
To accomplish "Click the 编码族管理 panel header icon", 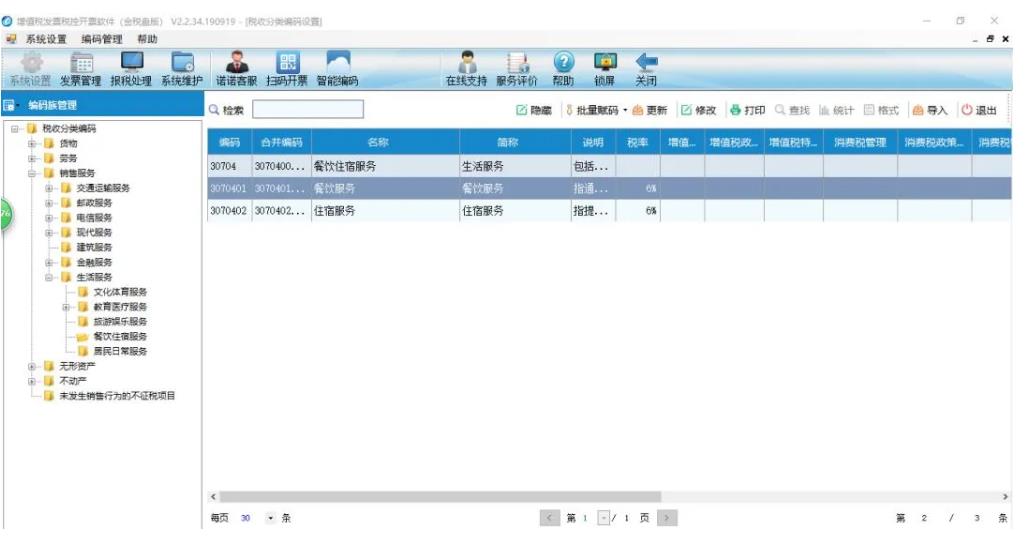I will (9, 105).
